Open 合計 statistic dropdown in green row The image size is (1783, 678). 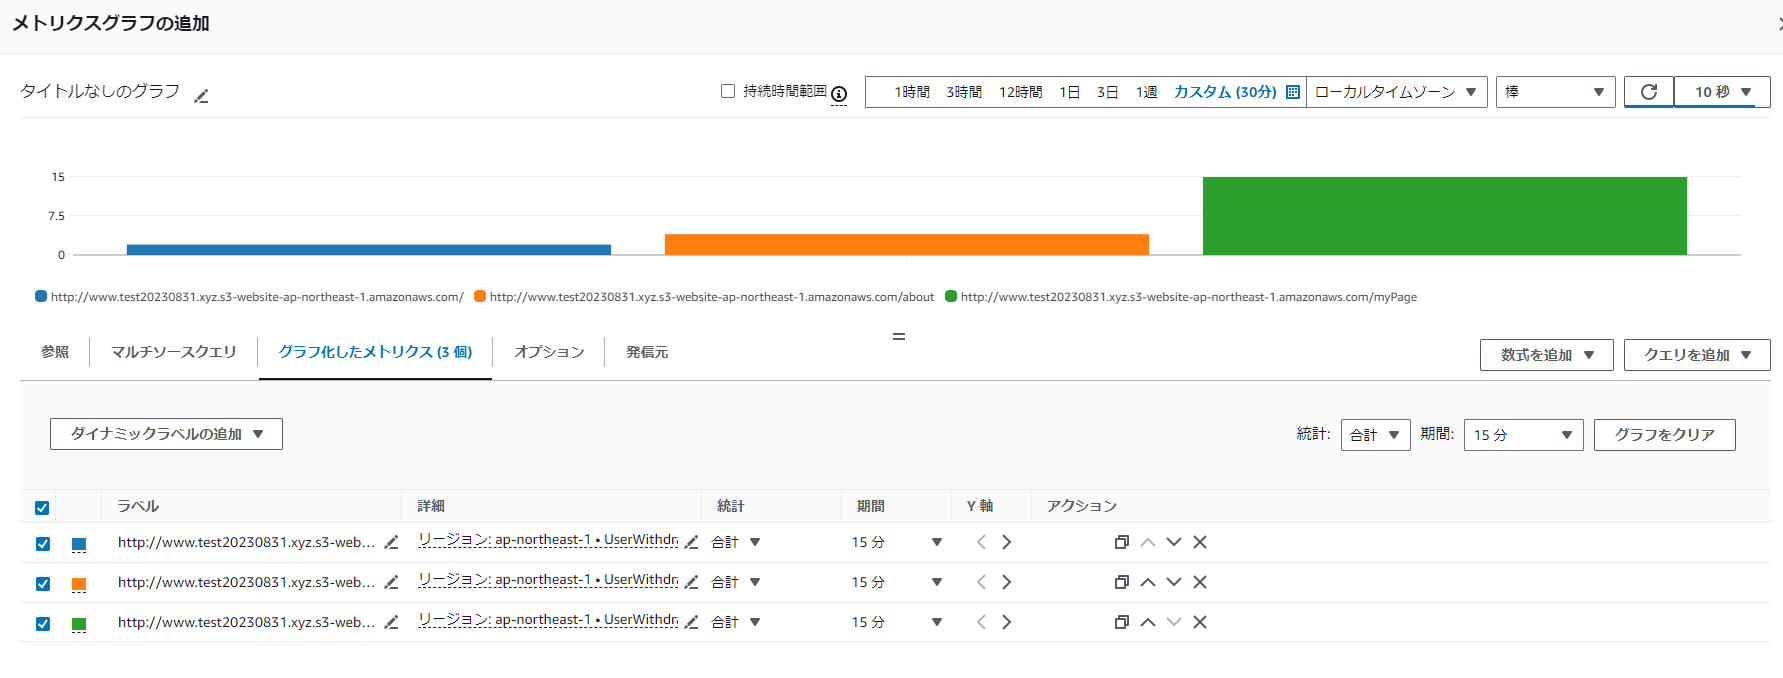coord(736,622)
